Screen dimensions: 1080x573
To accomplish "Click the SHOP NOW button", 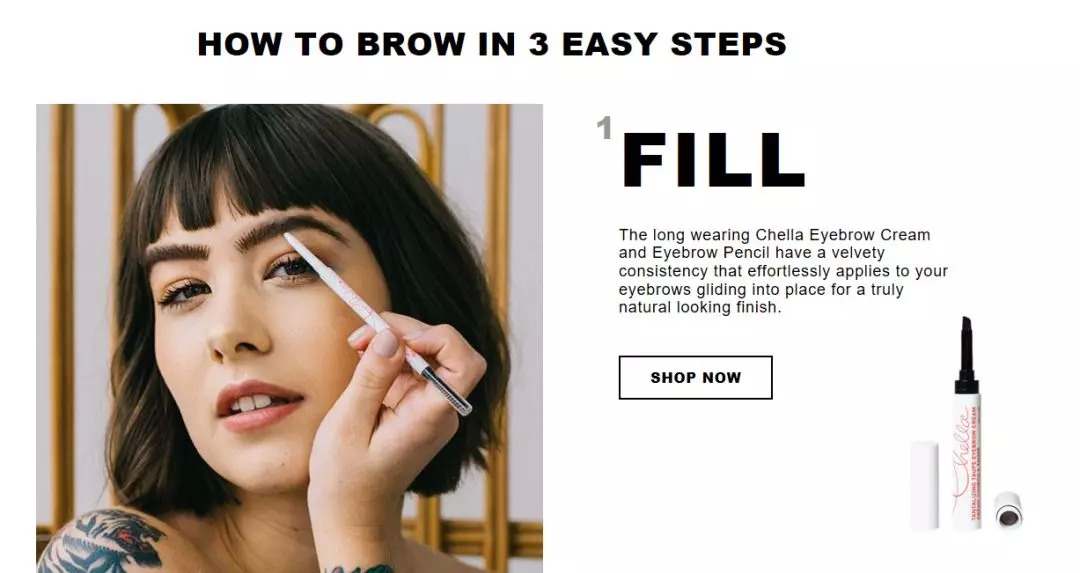I will pyautogui.click(x=695, y=377).
